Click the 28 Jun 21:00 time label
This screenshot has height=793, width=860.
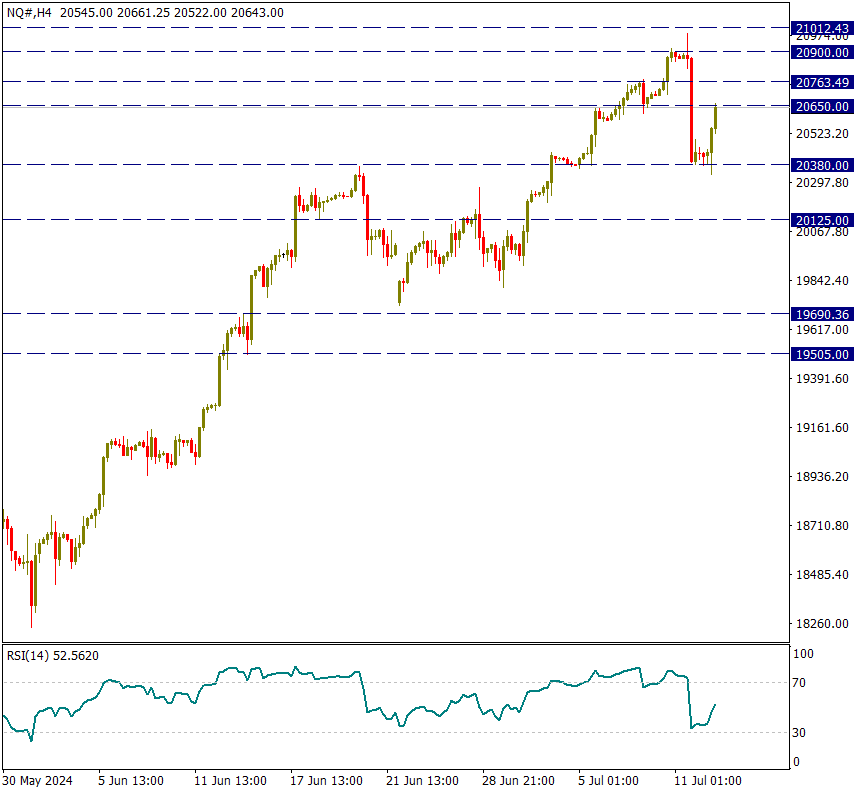[518, 780]
